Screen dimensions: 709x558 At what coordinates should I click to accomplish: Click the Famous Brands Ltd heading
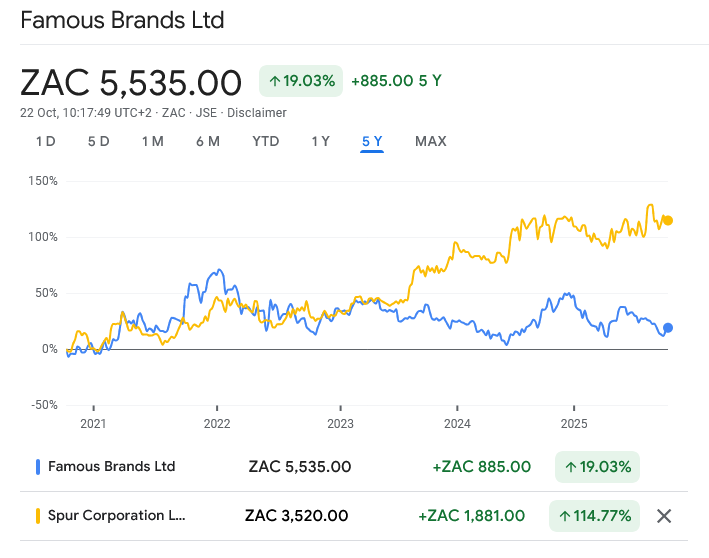[123, 20]
